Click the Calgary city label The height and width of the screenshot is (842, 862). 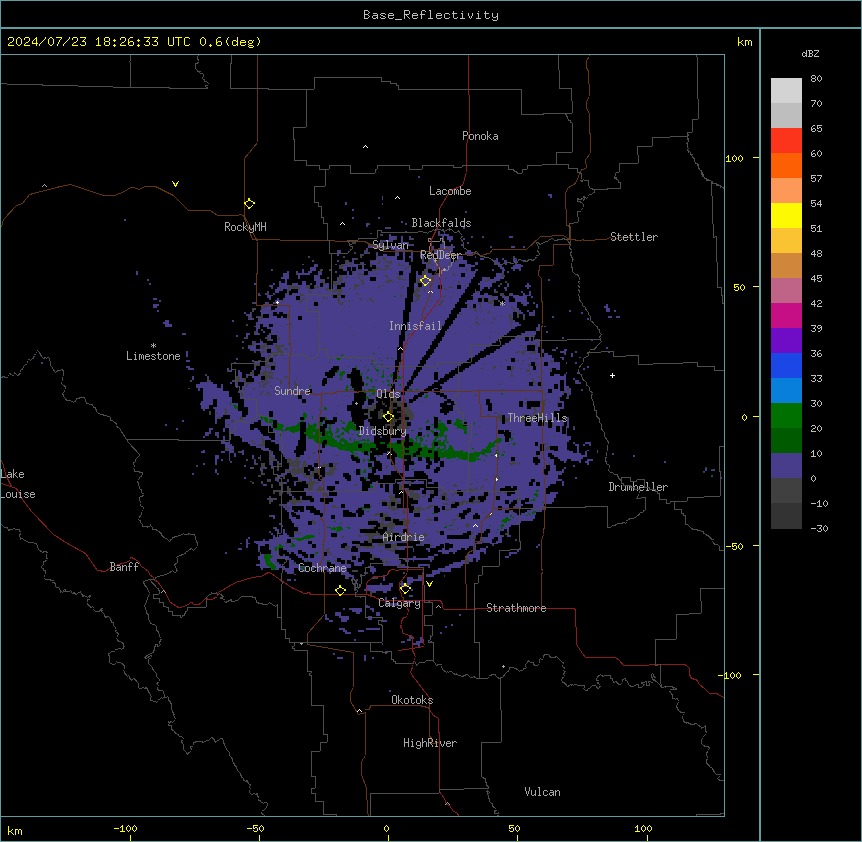pos(399,603)
